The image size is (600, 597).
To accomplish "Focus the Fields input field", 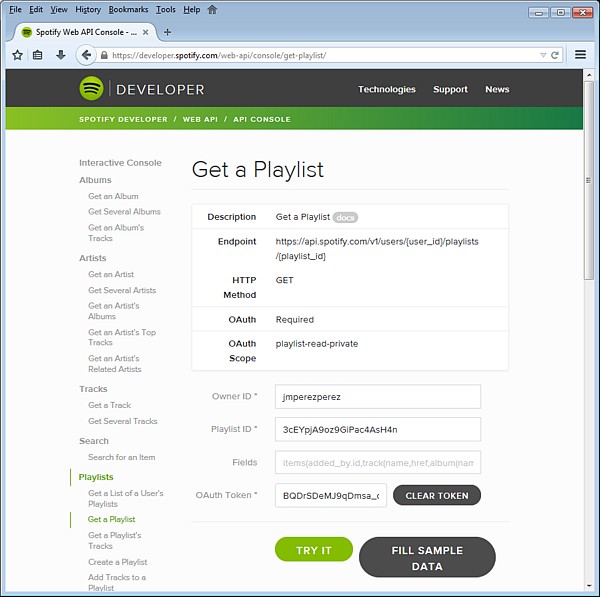I will click(378, 463).
